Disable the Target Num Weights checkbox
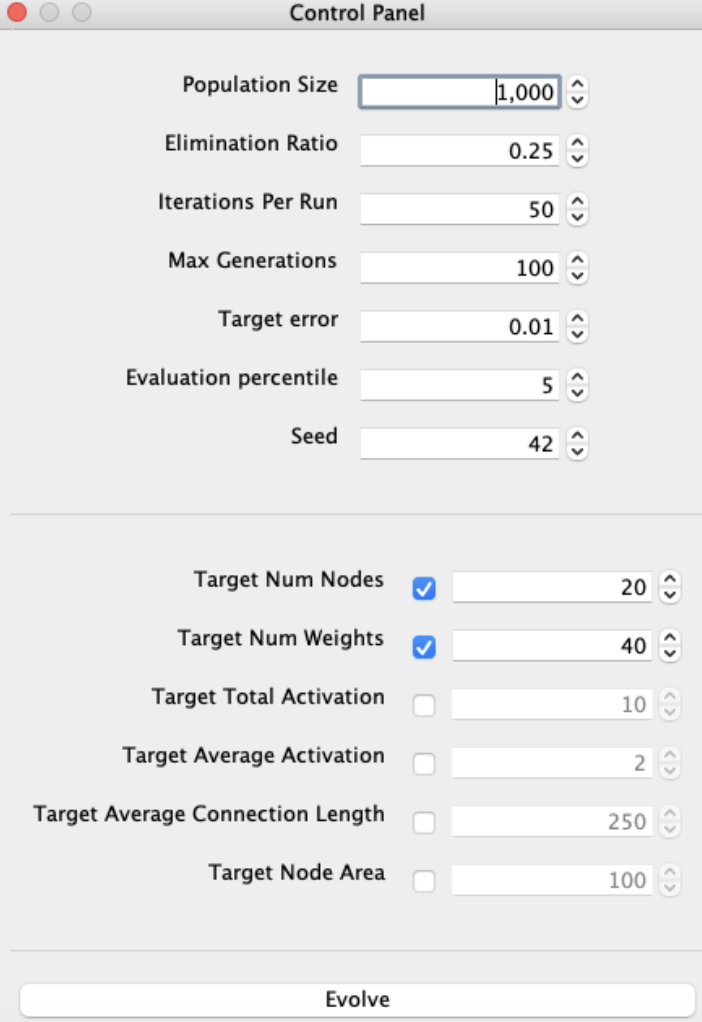The height and width of the screenshot is (1022, 702). [424, 647]
